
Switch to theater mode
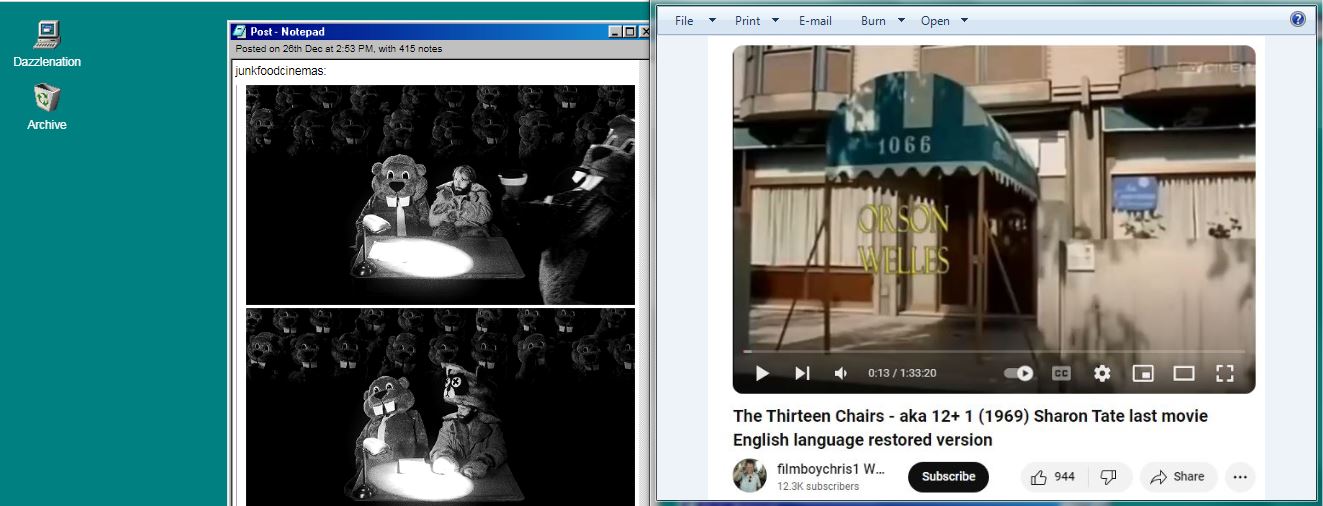pyautogui.click(x=1184, y=373)
